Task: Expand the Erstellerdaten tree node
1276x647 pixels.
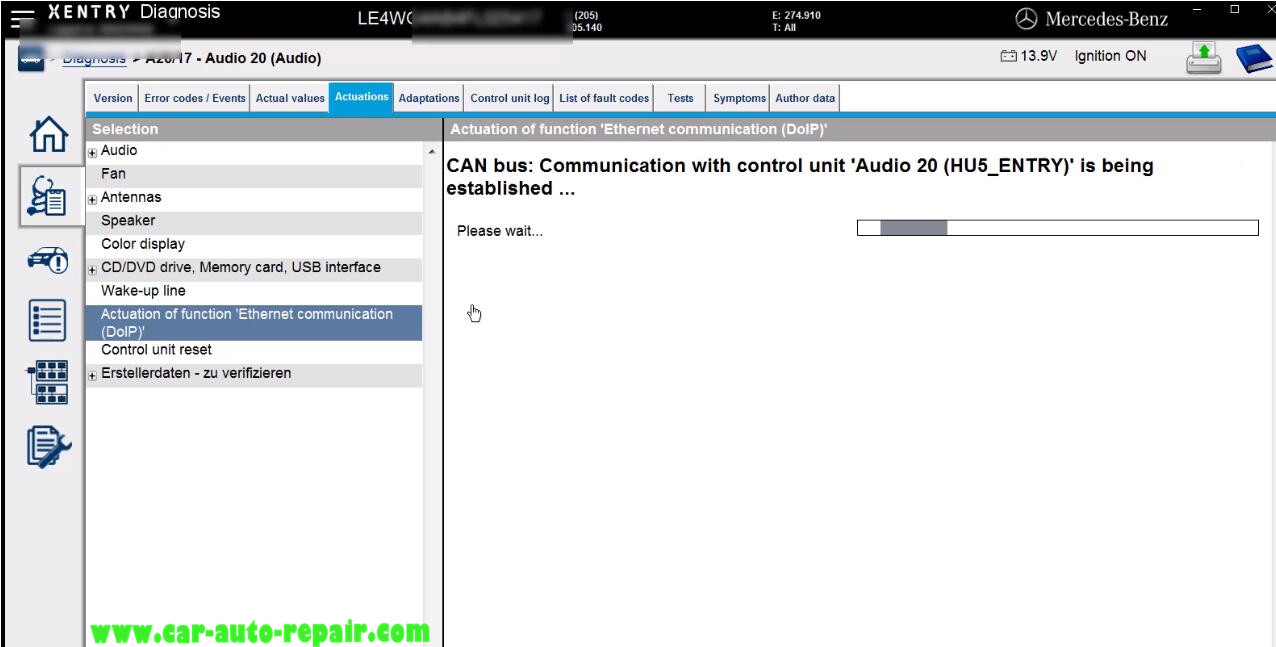Action: click(93, 375)
